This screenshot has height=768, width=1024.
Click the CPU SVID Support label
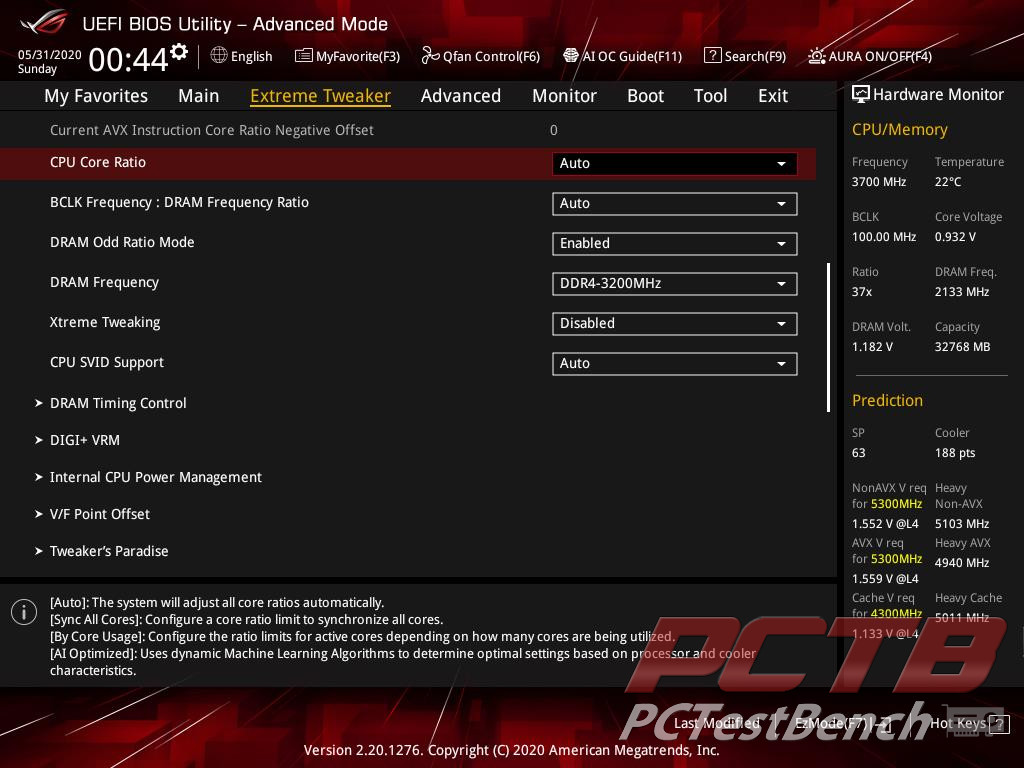click(x=107, y=362)
